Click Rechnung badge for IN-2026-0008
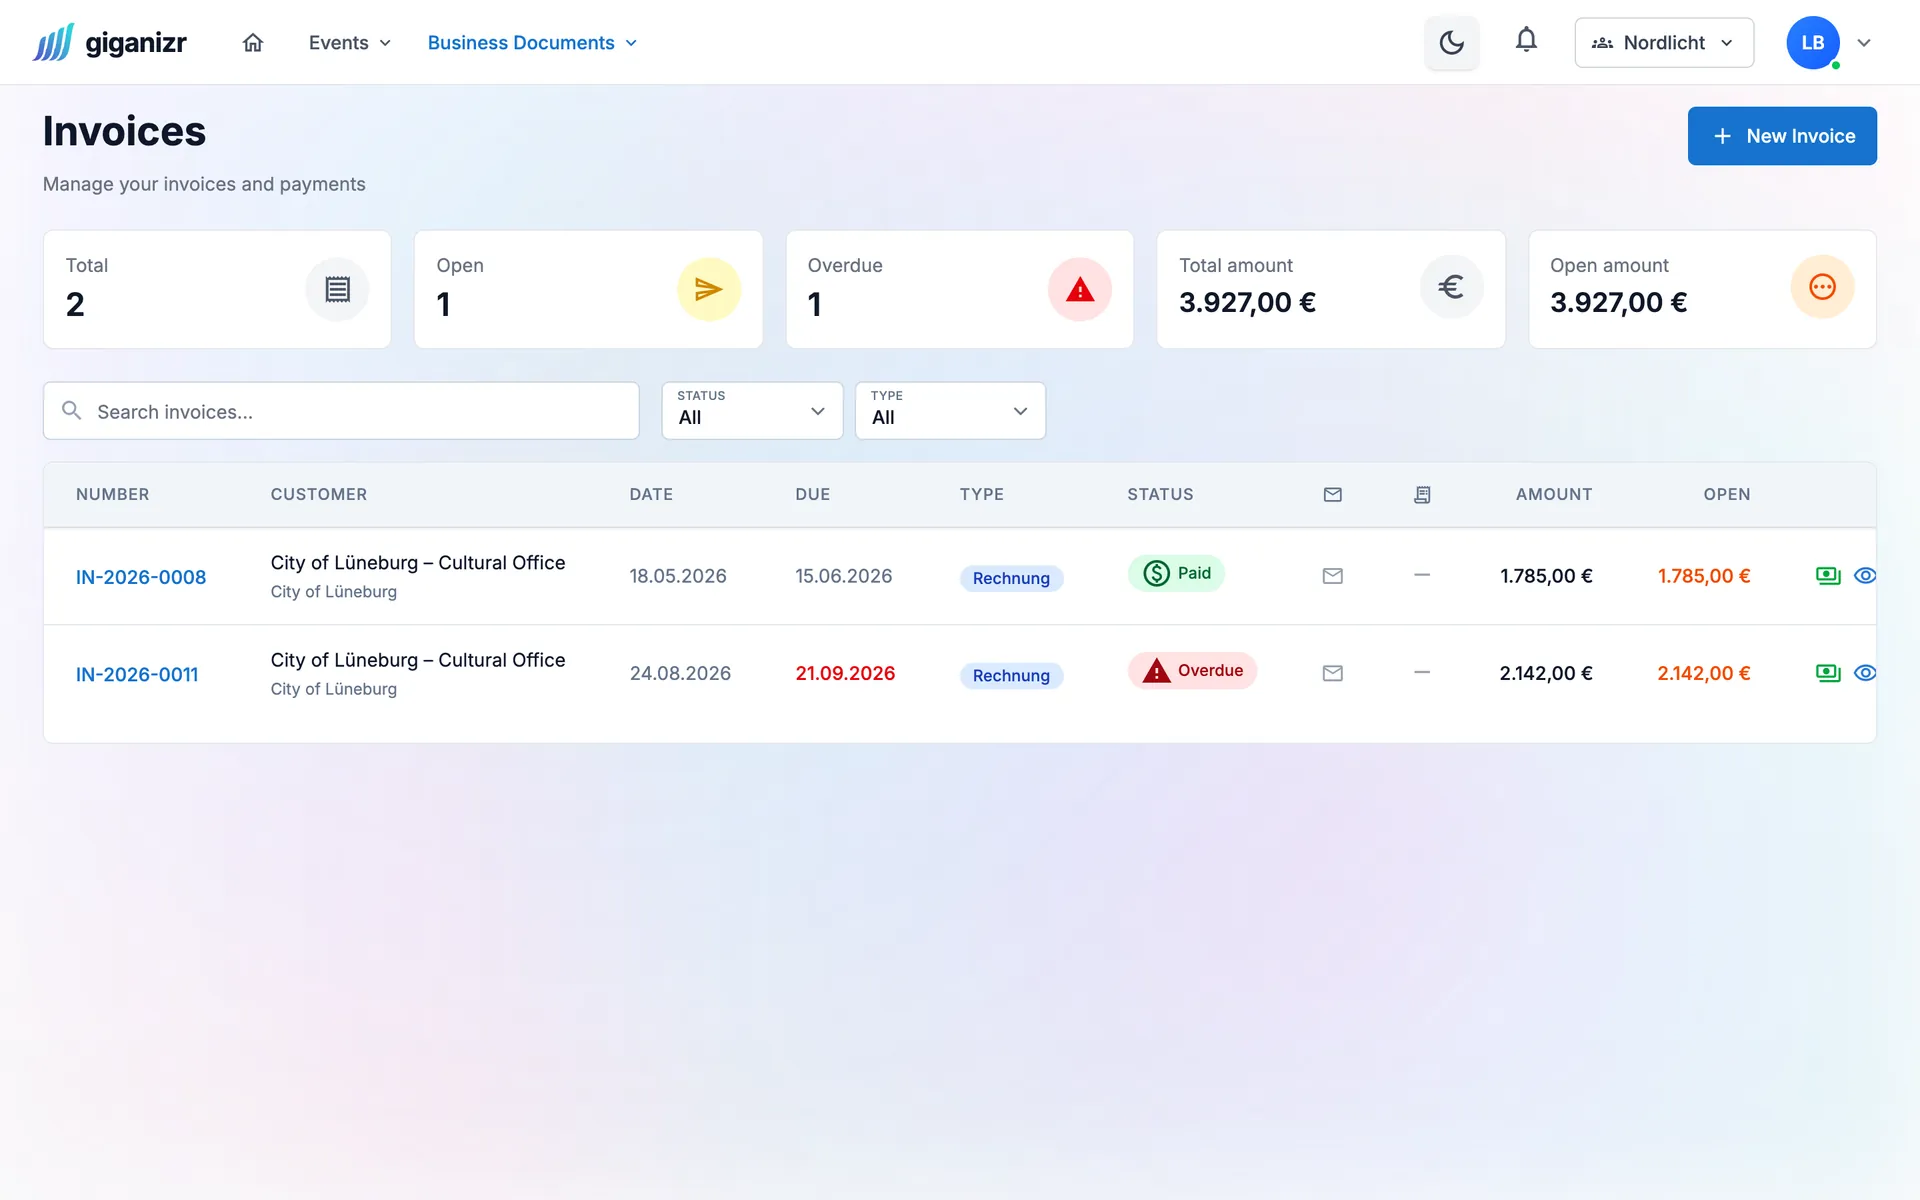 [x=1011, y=578]
